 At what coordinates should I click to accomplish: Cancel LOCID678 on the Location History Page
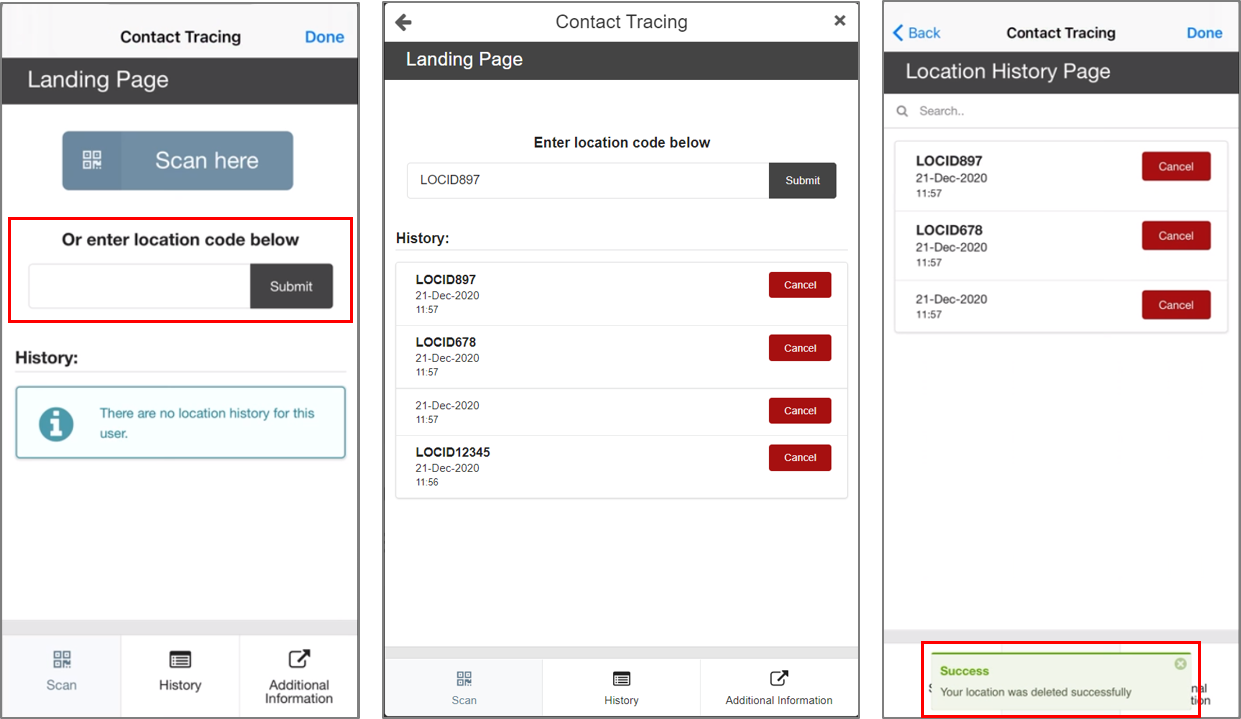(x=1175, y=236)
